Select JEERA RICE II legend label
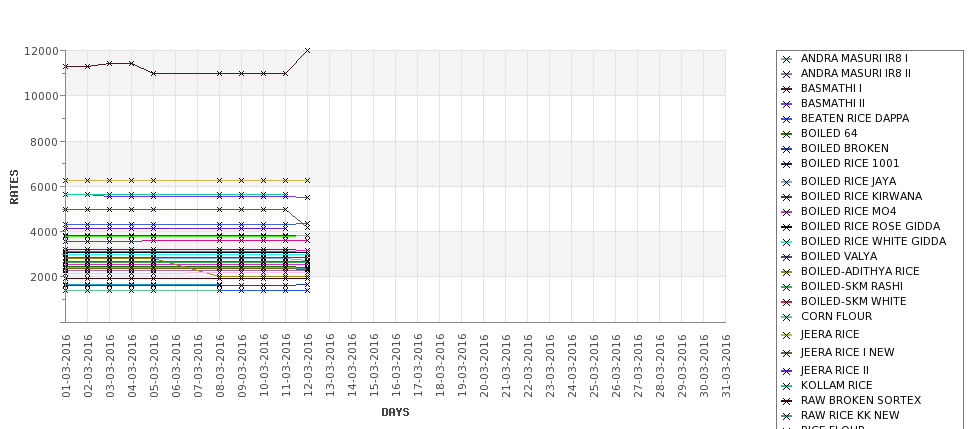975x429 pixels. [x=834, y=370]
